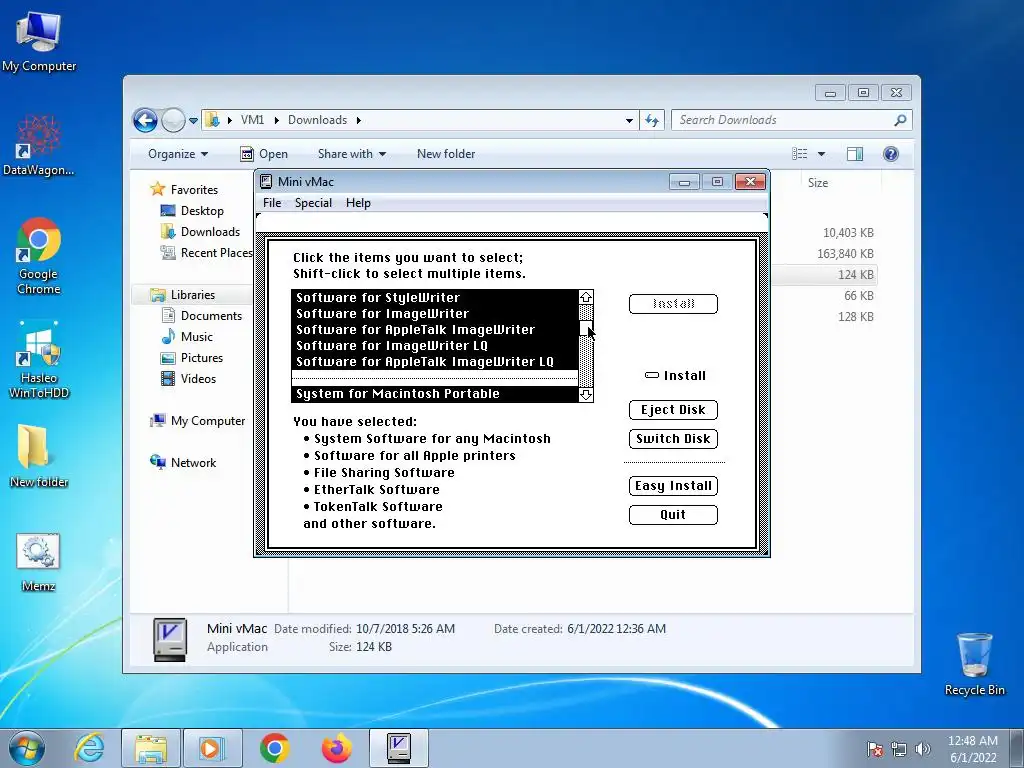Click the Action Center flag tray icon
The width and height of the screenshot is (1024, 768).
point(875,749)
